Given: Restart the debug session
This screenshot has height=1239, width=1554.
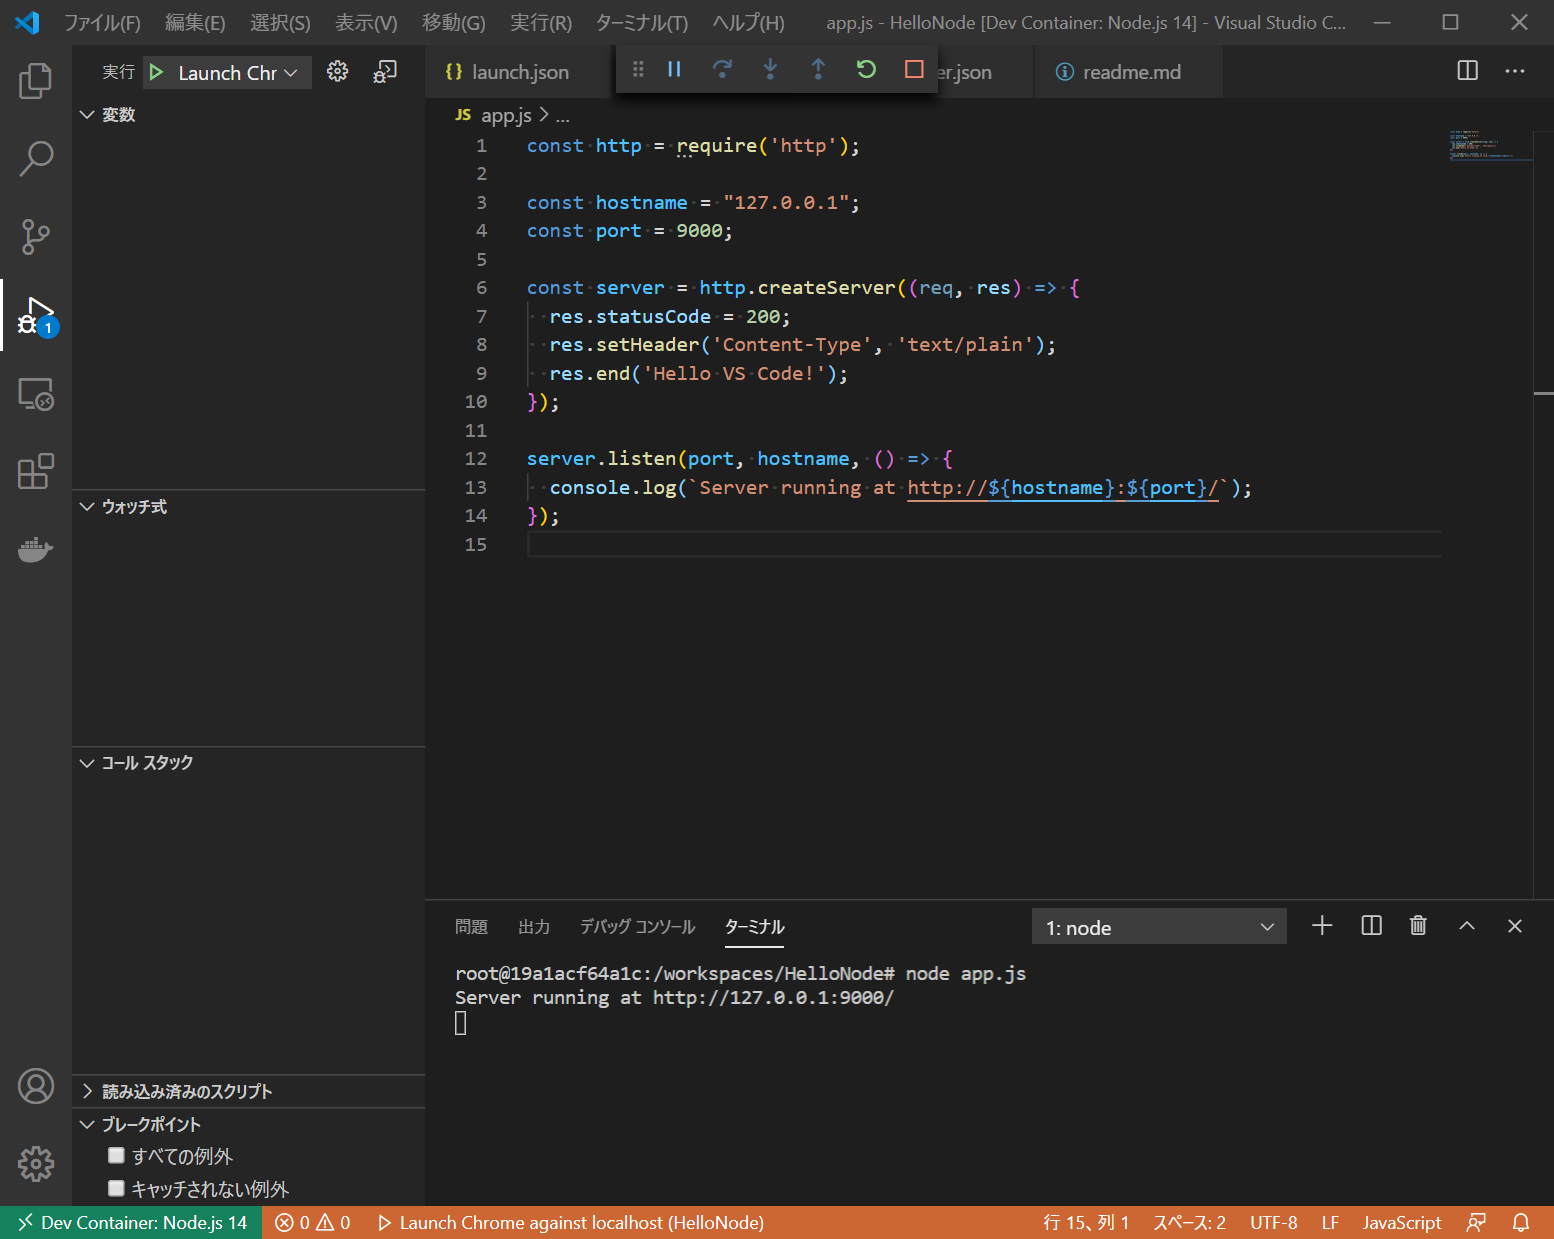Looking at the screenshot, I should pyautogui.click(x=866, y=69).
